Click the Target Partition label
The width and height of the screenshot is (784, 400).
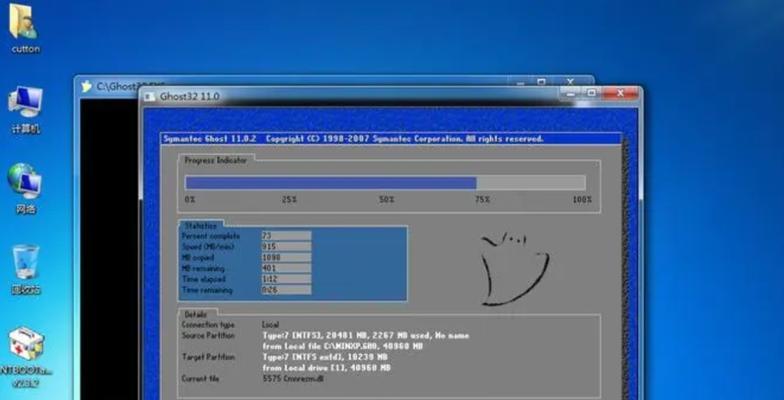(x=208, y=357)
